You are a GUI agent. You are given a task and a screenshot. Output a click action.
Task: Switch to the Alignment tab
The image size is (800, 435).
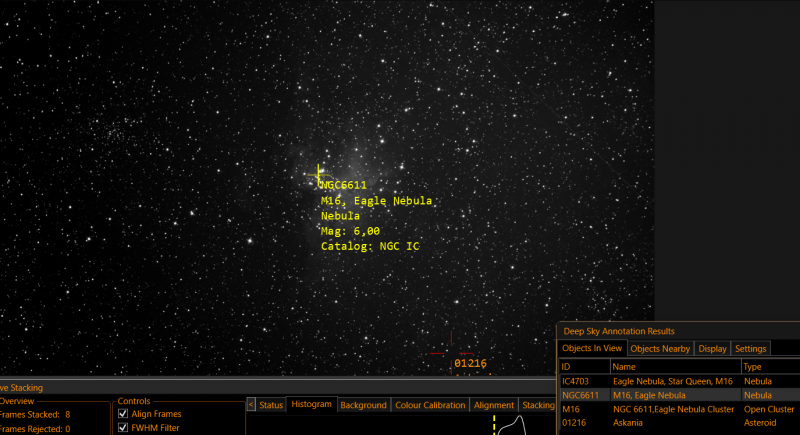[x=493, y=405]
